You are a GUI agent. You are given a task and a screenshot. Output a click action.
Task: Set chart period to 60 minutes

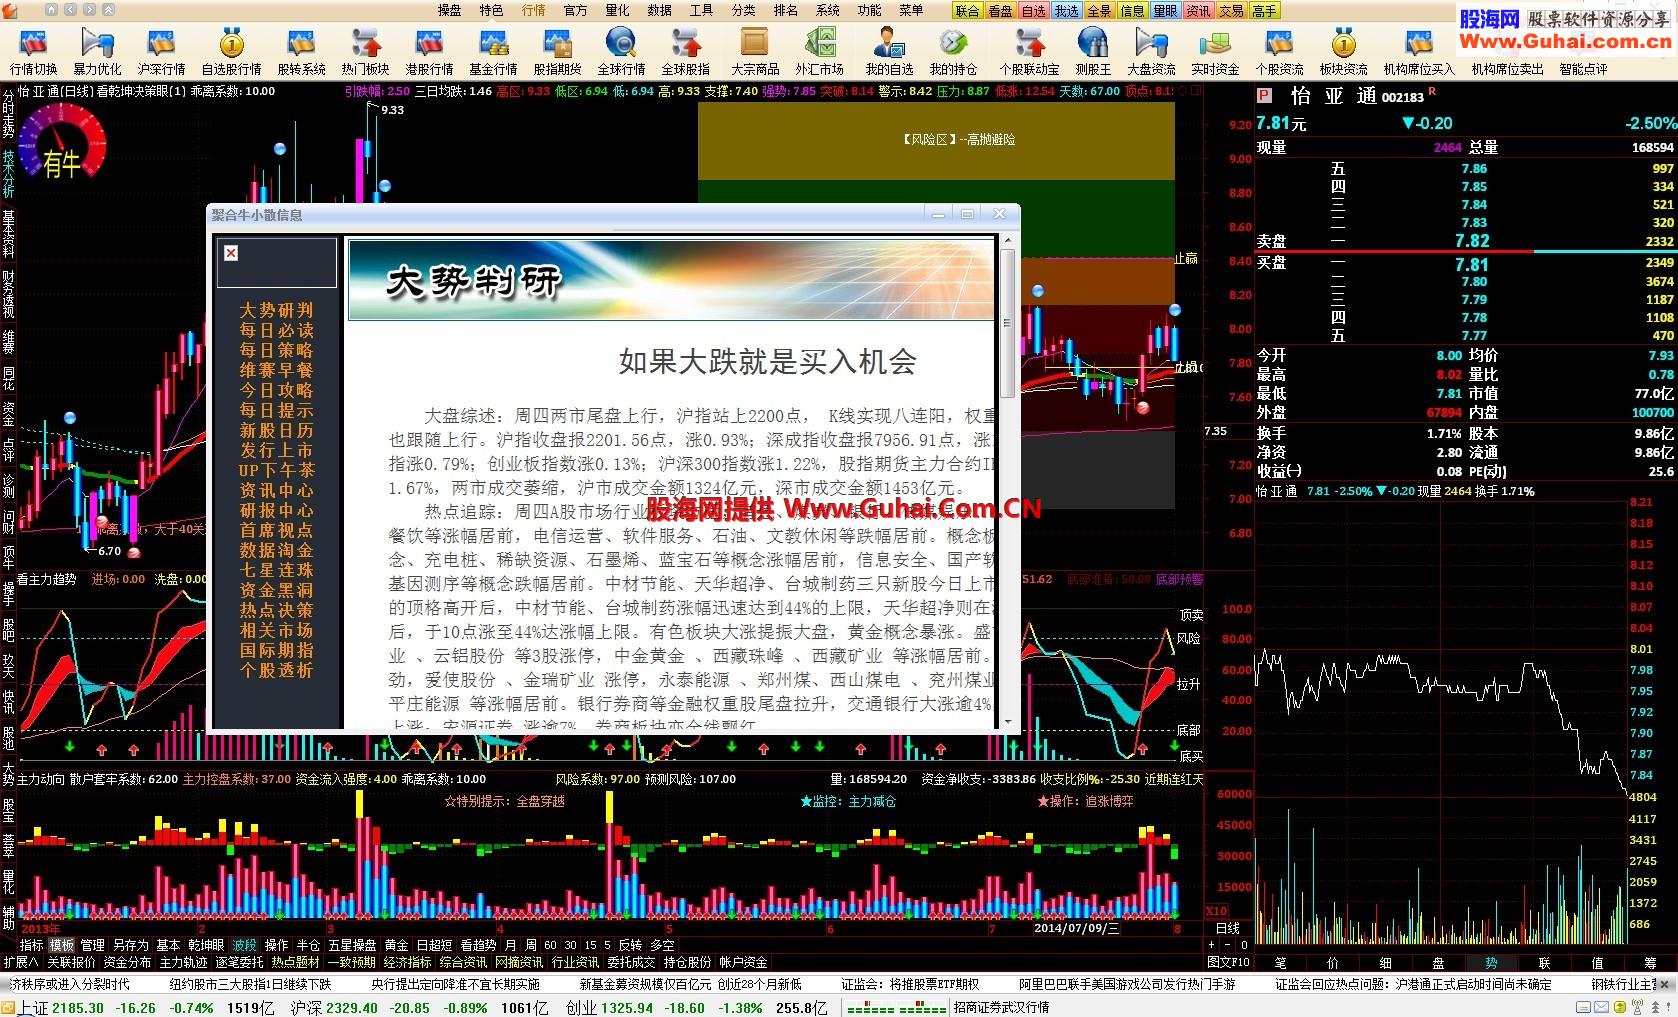tap(550, 945)
